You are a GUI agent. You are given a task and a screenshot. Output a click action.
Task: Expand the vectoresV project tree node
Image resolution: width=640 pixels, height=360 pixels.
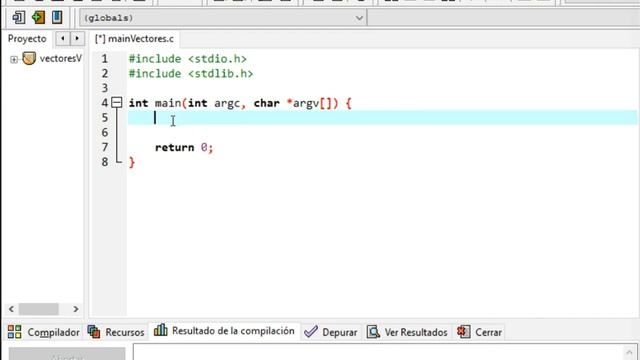(x=14, y=60)
